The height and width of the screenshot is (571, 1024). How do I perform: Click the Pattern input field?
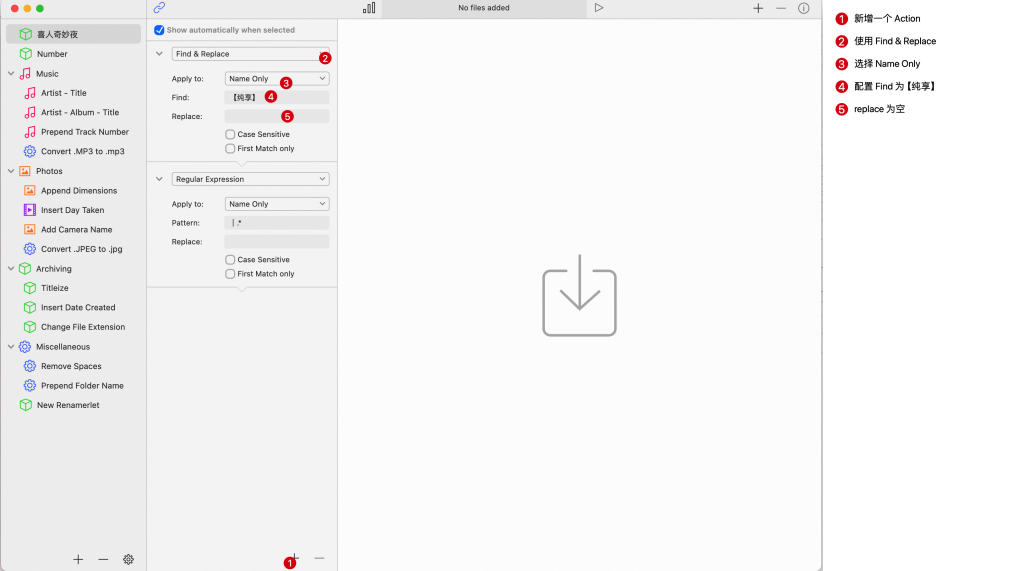[276, 223]
